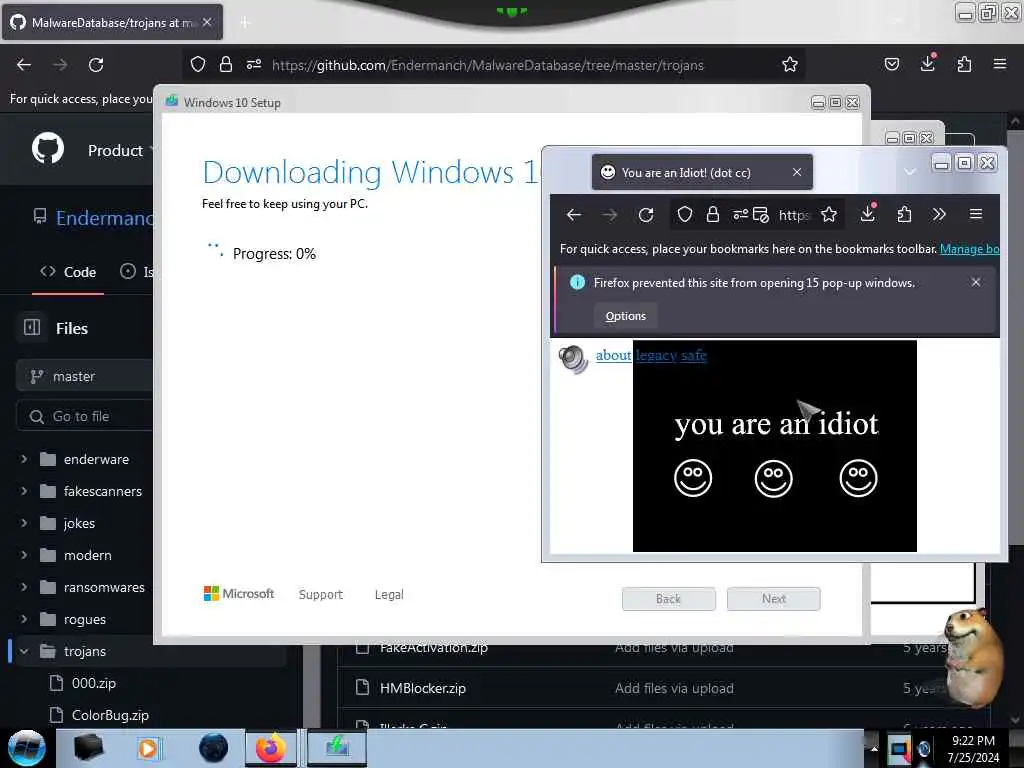Open ColorBug.zip in the file tree
Image resolution: width=1024 pixels, height=768 pixels.
click(x=110, y=715)
